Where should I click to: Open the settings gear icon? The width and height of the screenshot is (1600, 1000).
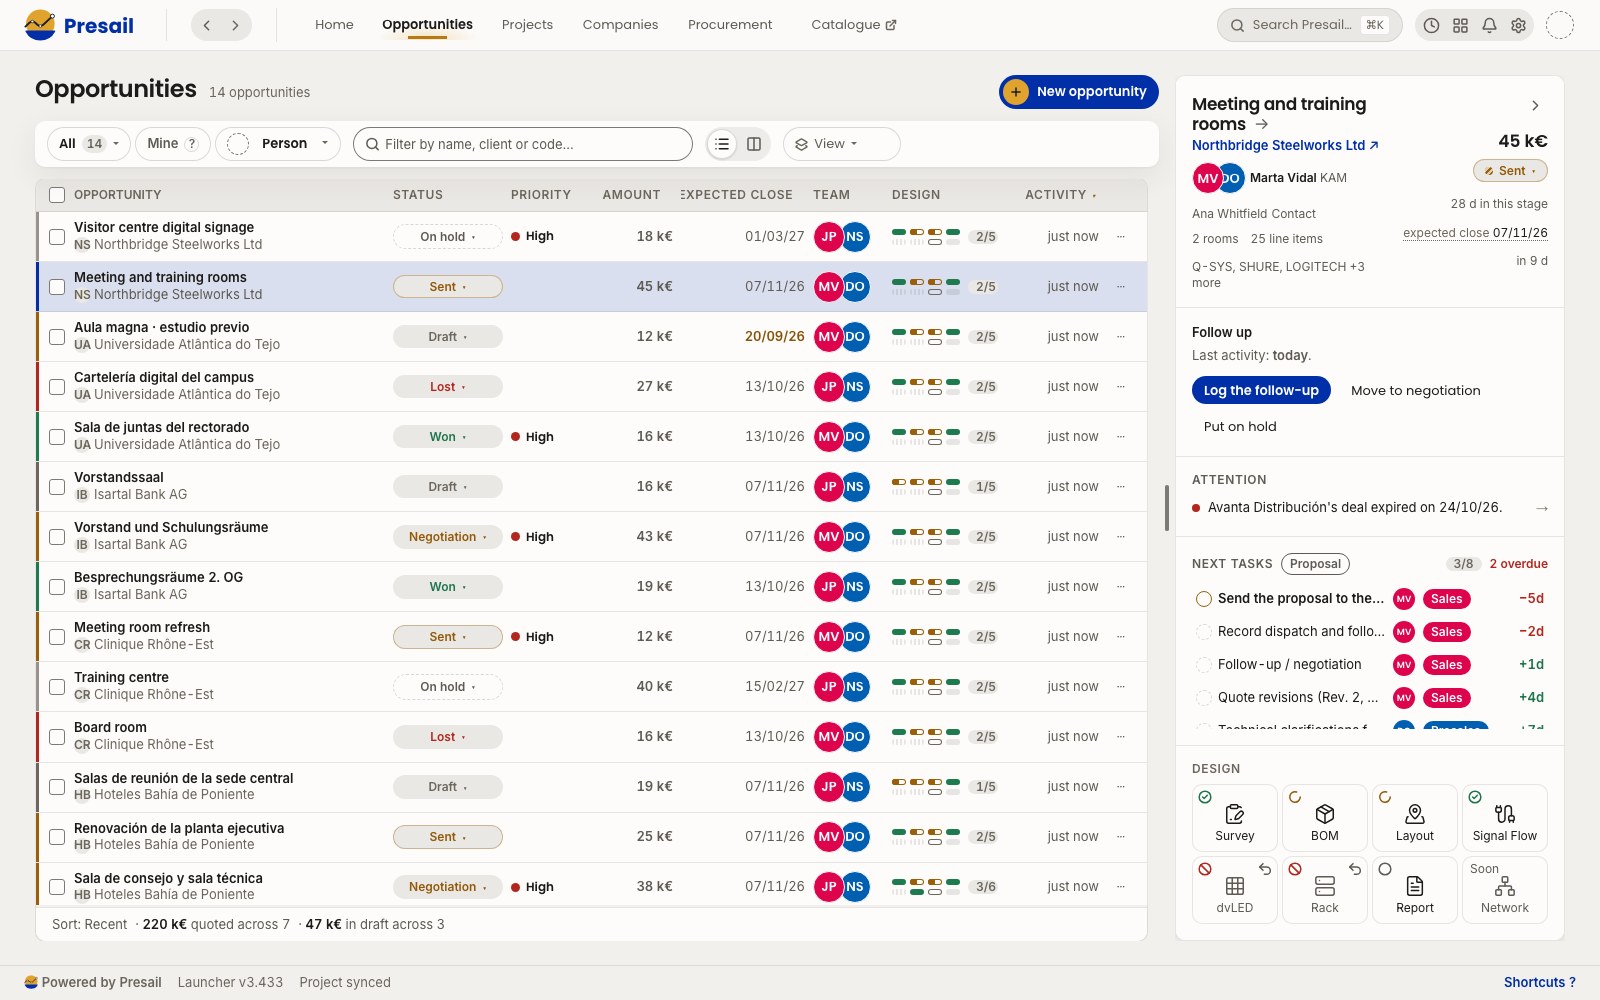click(x=1518, y=26)
